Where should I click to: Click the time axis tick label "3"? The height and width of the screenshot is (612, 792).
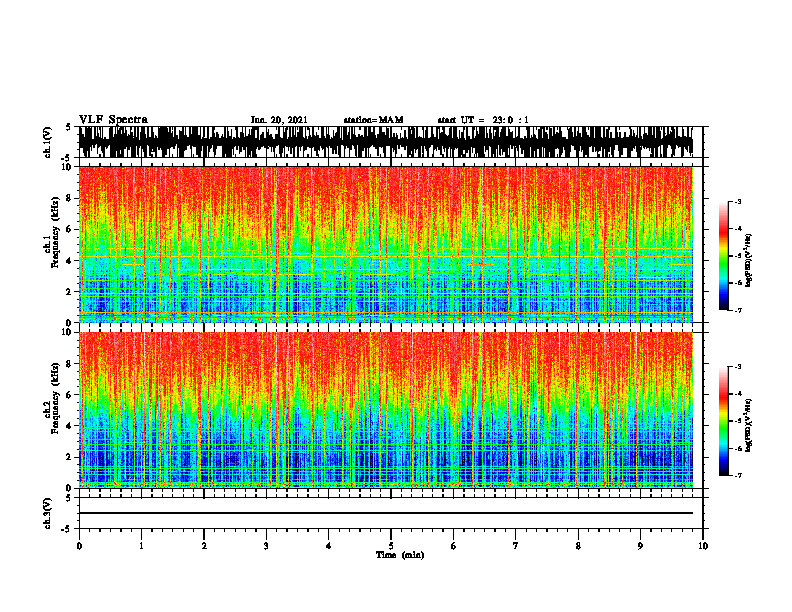click(x=266, y=546)
